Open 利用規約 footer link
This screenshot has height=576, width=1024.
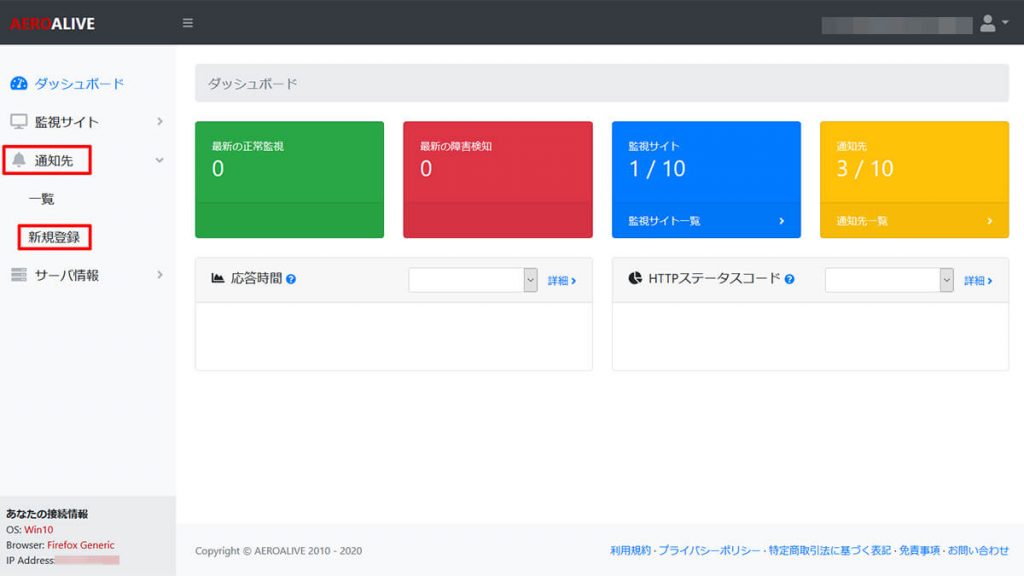point(630,551)
